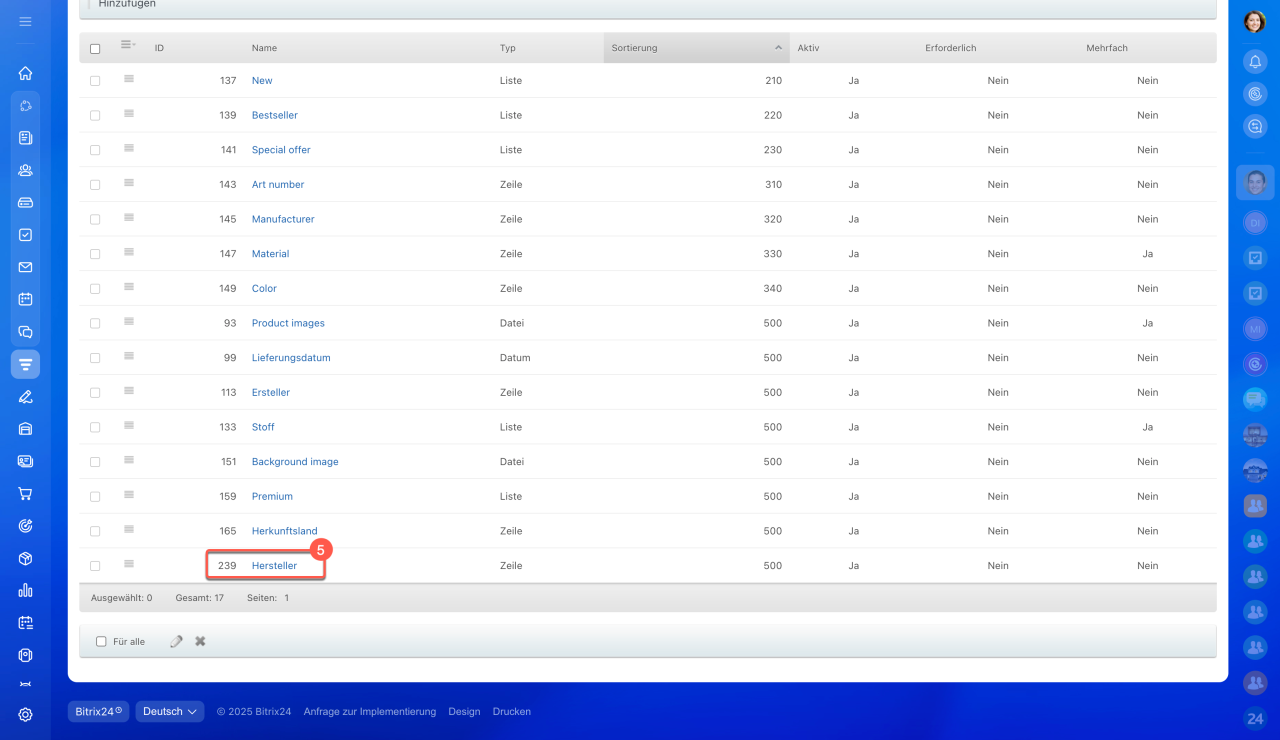Sort by the Mehrfach column header

(1107, 48)
